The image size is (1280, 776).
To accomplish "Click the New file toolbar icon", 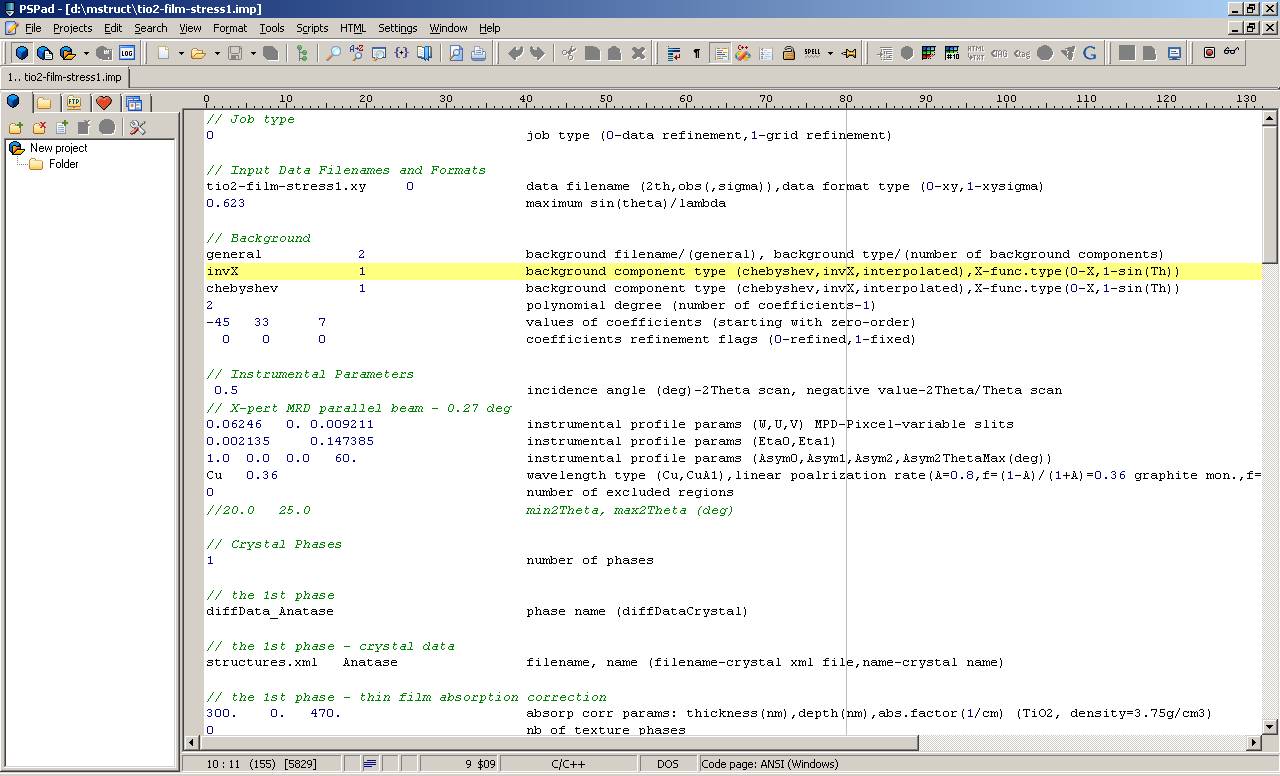I will pos(164,53).
